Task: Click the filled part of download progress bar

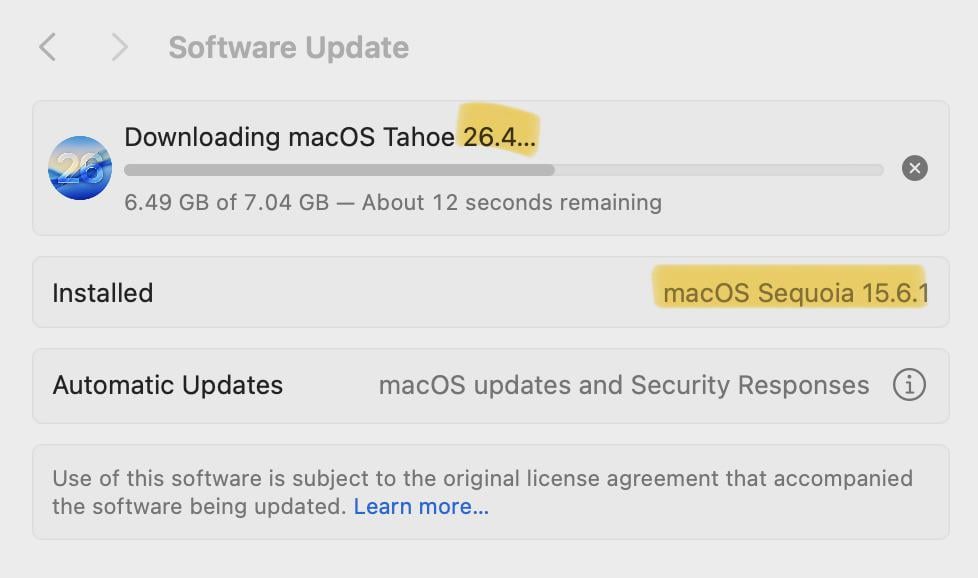Action: pos(338,170)
